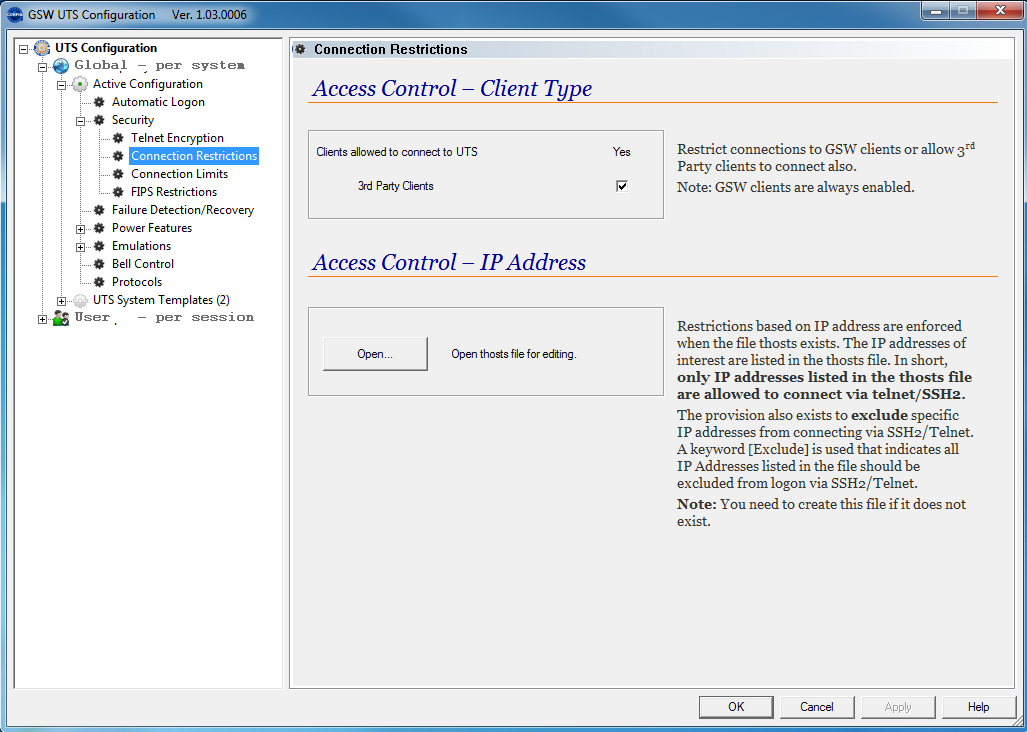Viewport: 1027px width, 732px height.
Task: Click the gear icon beside FIPS Restrictions
Action: pos(118,192)
